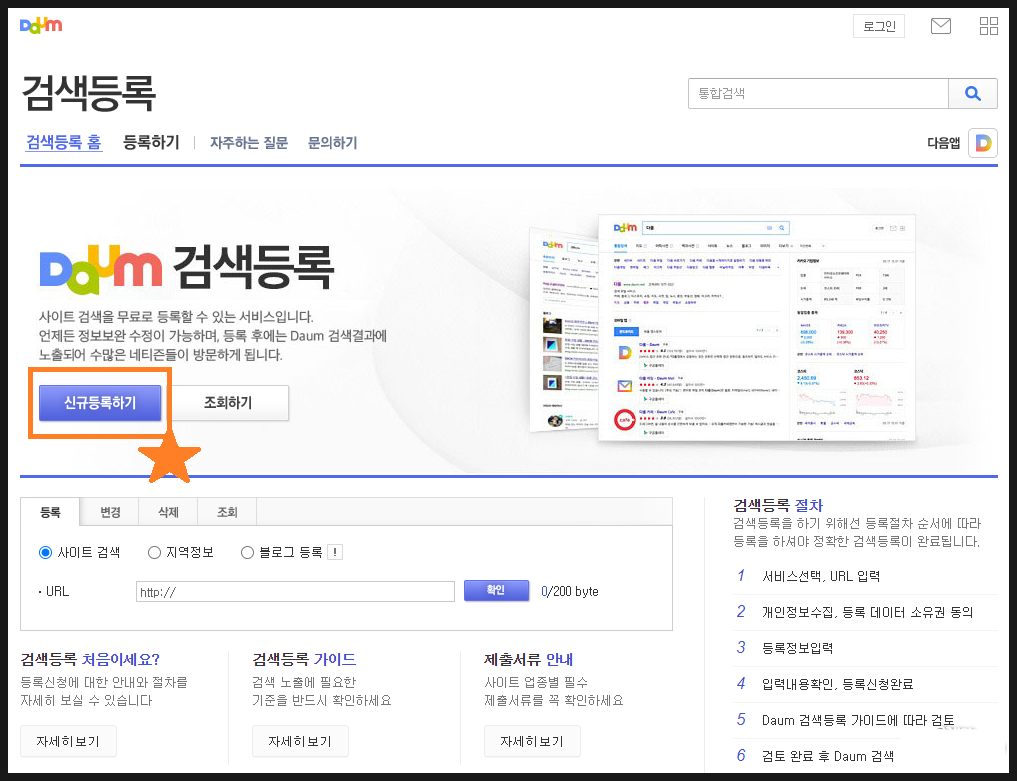Click the 검색등록 가이드 heading
Screen dimensions: 1017x781
tap(304, 659)
